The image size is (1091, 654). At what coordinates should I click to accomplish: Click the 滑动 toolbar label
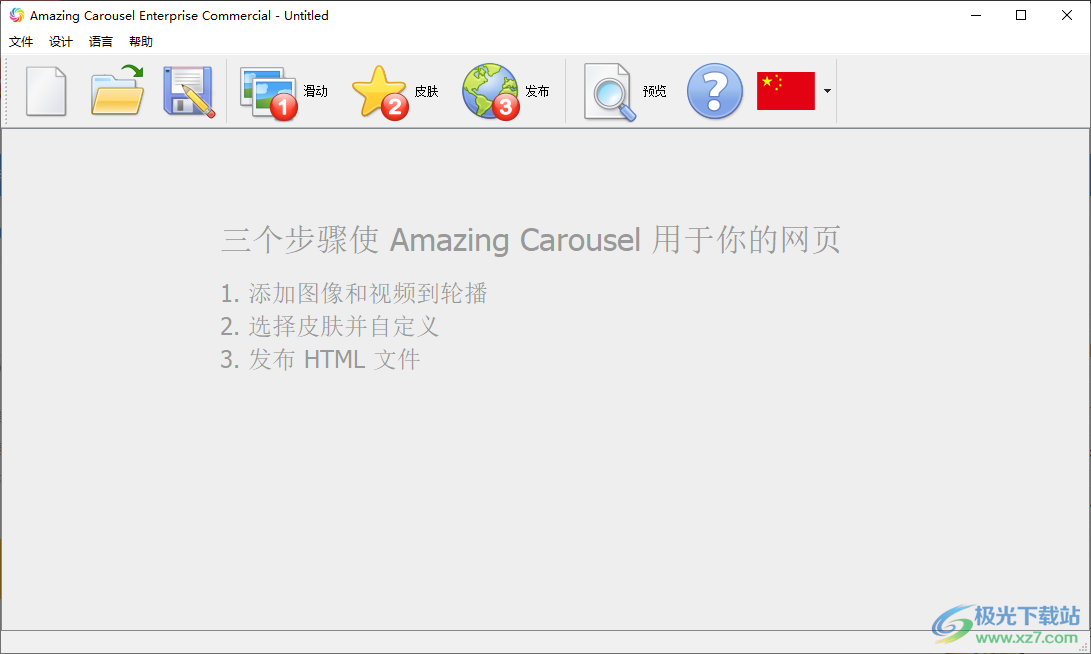pos(315,91)
